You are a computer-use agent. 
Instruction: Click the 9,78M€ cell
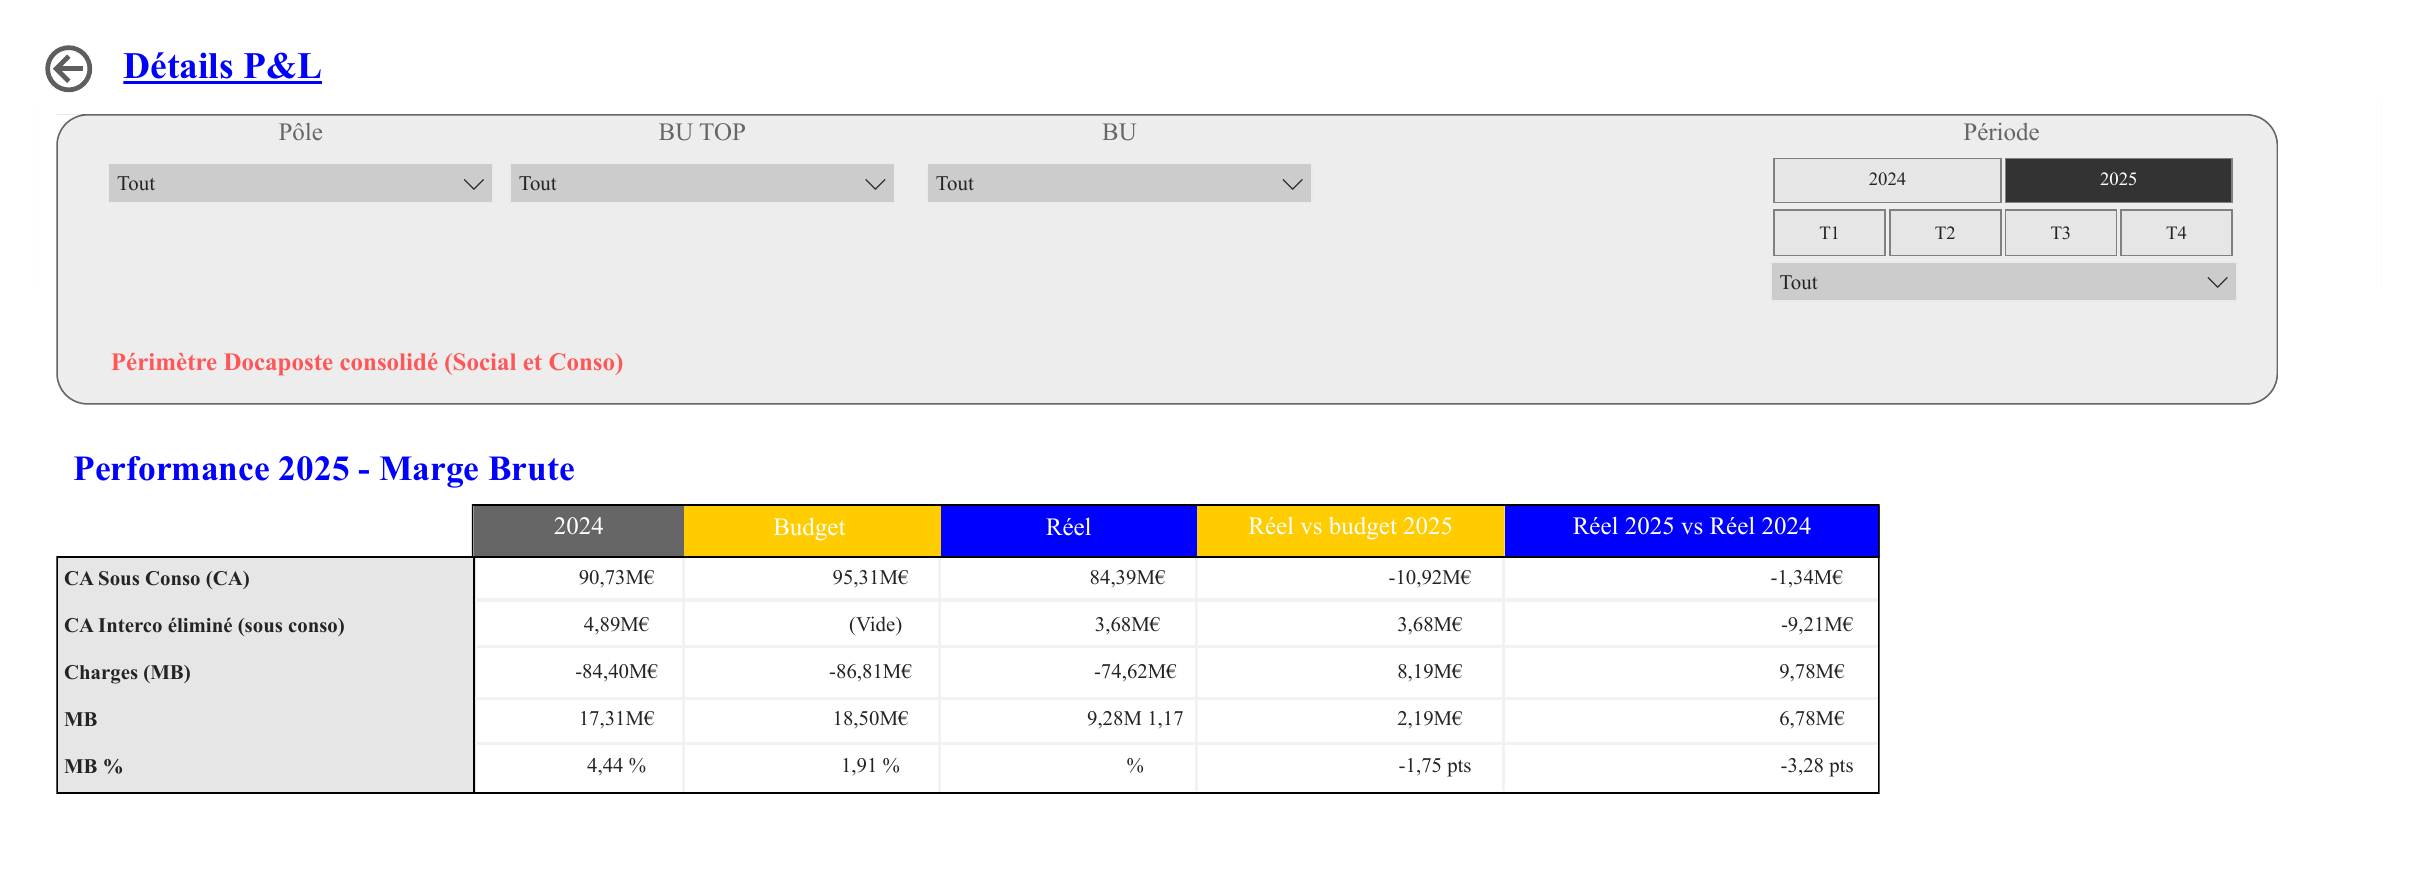tap(1691, 672)
